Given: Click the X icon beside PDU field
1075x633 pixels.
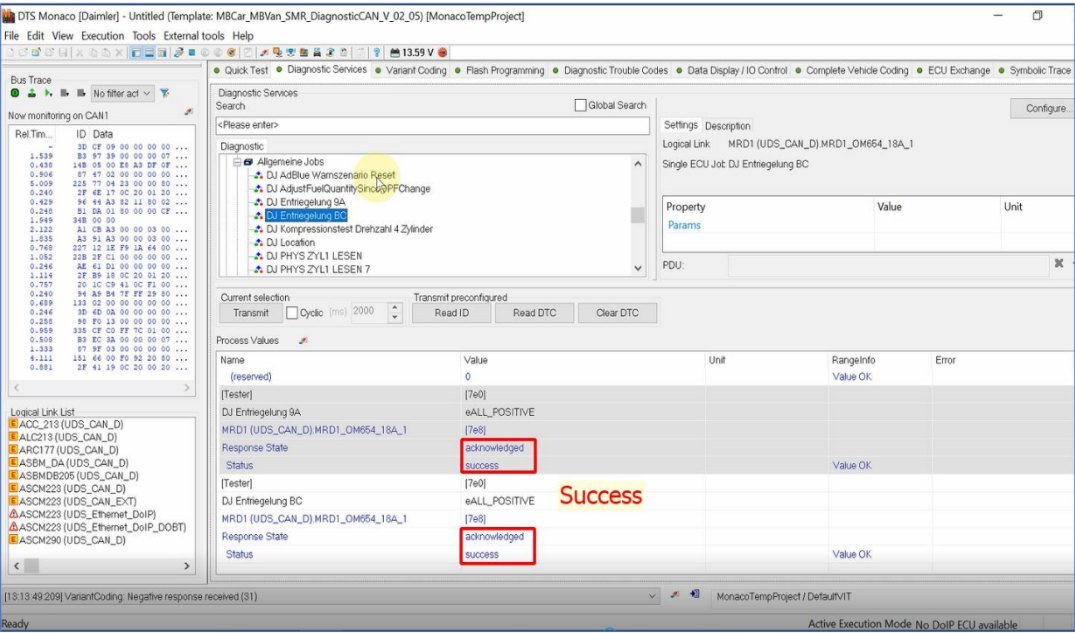Looking at the screenshot, I should pyautogui.click(x=1058, y=264).
